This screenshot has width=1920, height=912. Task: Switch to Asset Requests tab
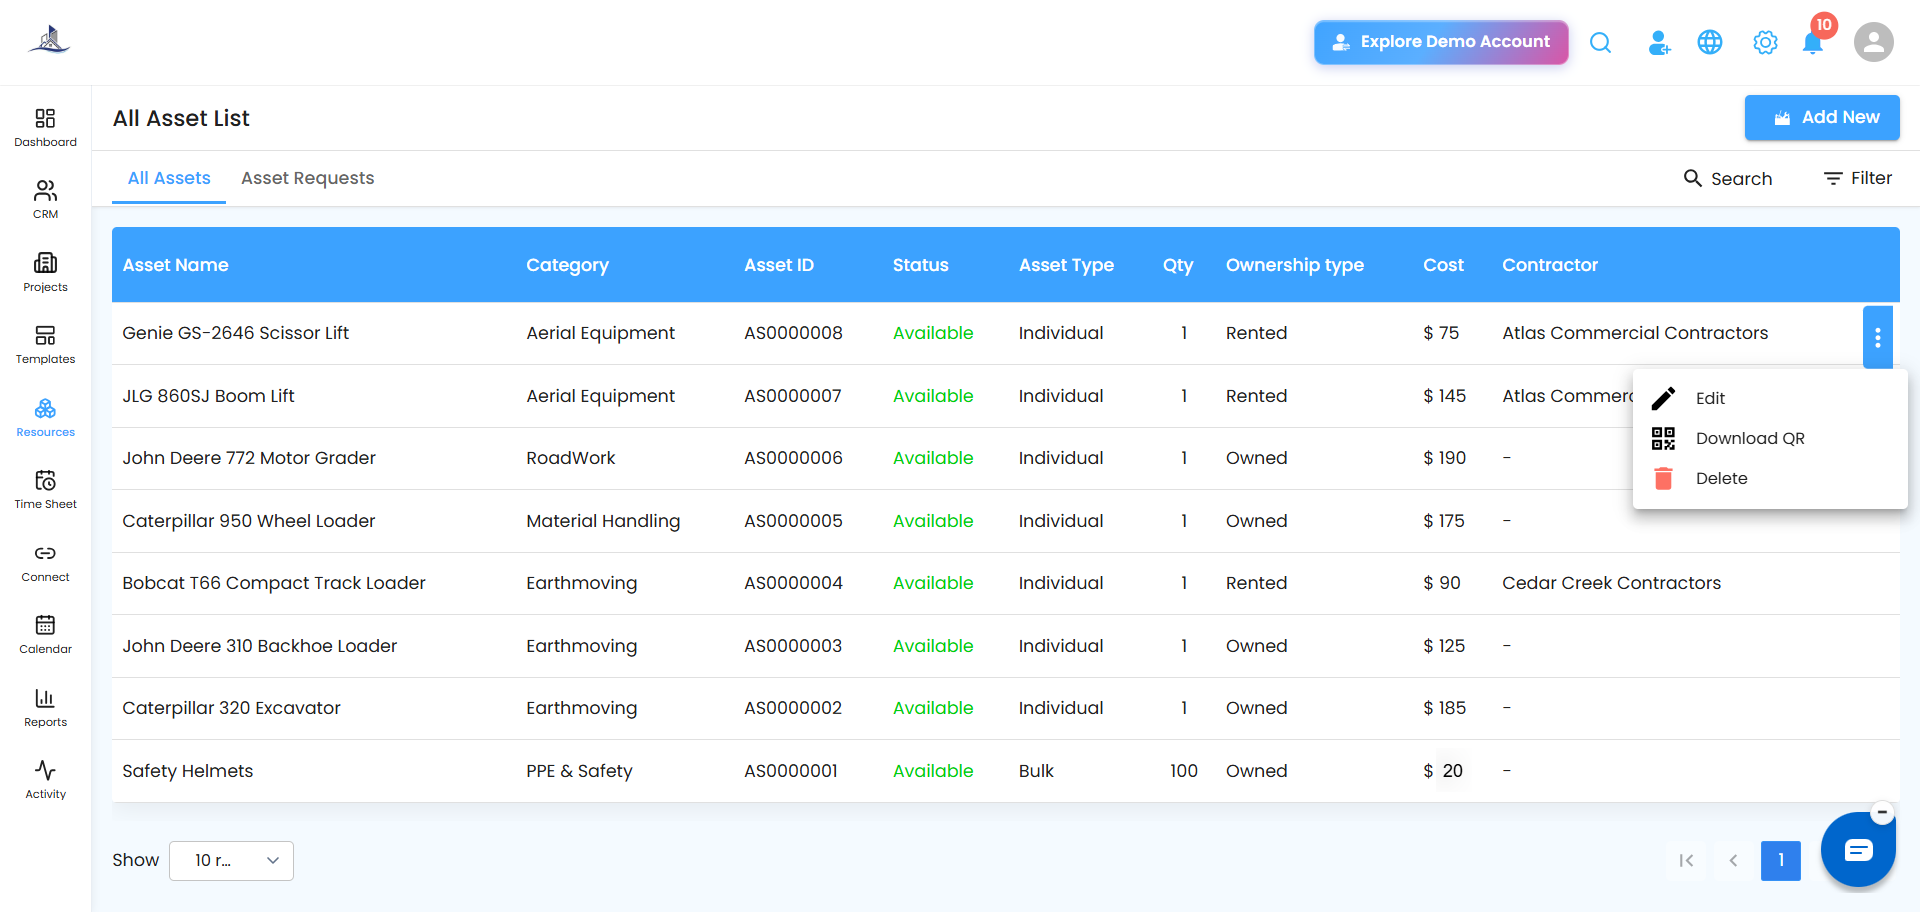[307, 178]
